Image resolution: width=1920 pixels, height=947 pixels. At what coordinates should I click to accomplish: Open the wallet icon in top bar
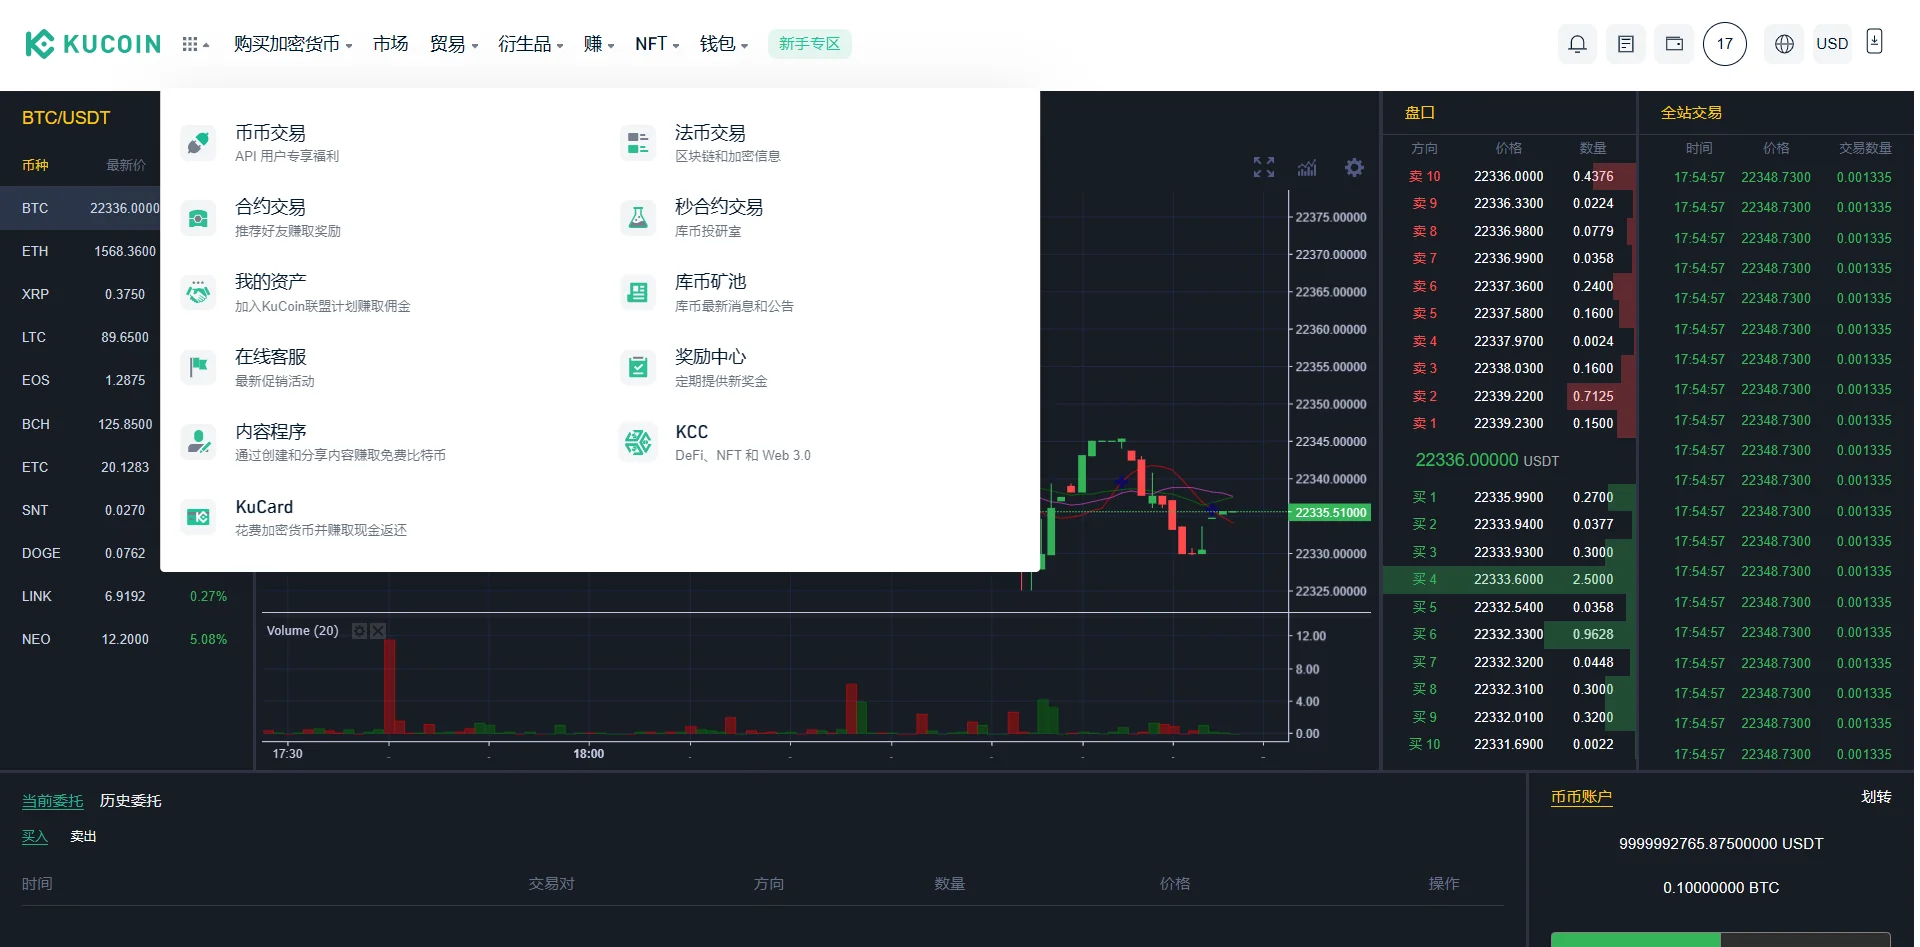[1674, 44]
